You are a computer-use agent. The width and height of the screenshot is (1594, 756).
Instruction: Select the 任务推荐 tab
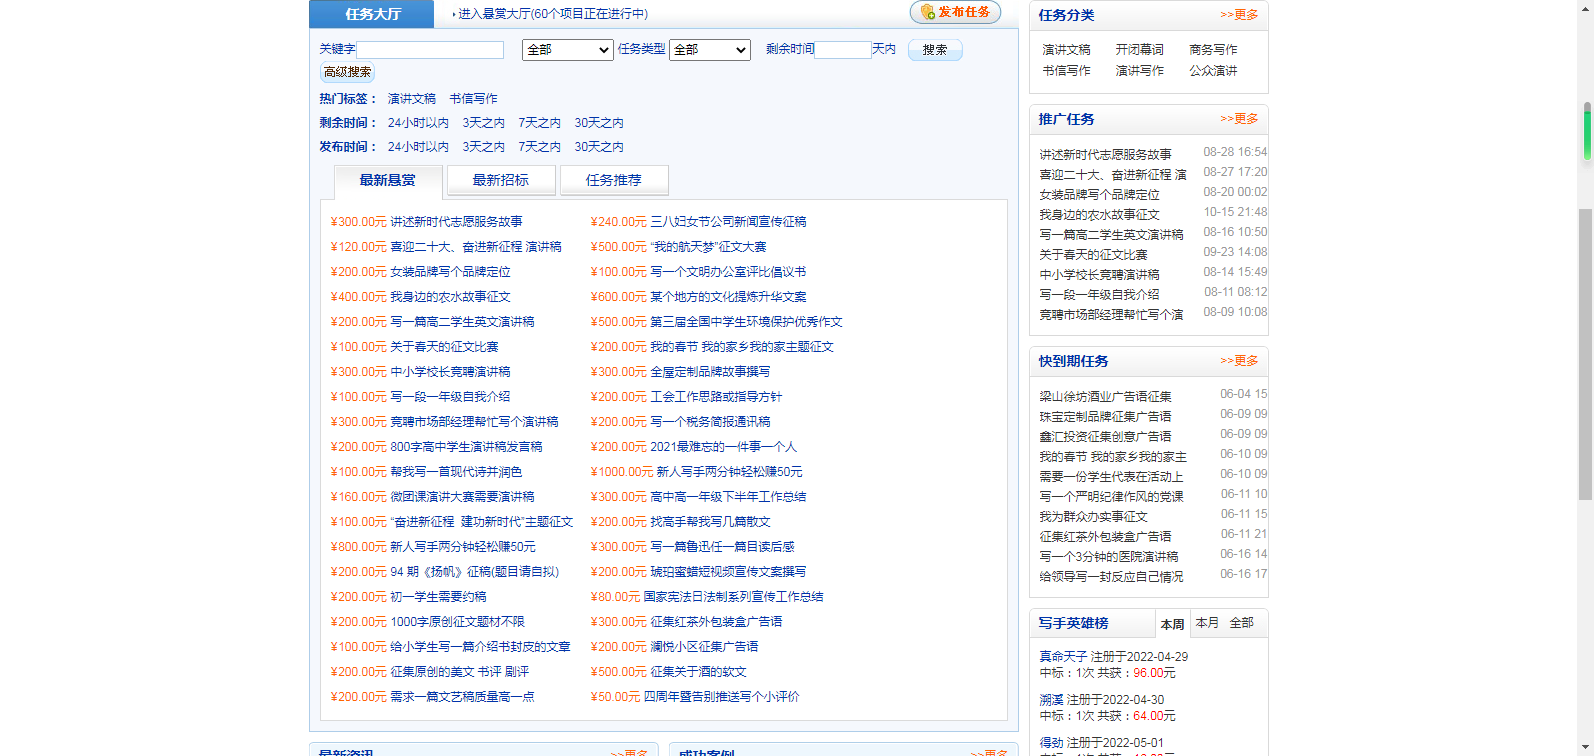[613, 180]
